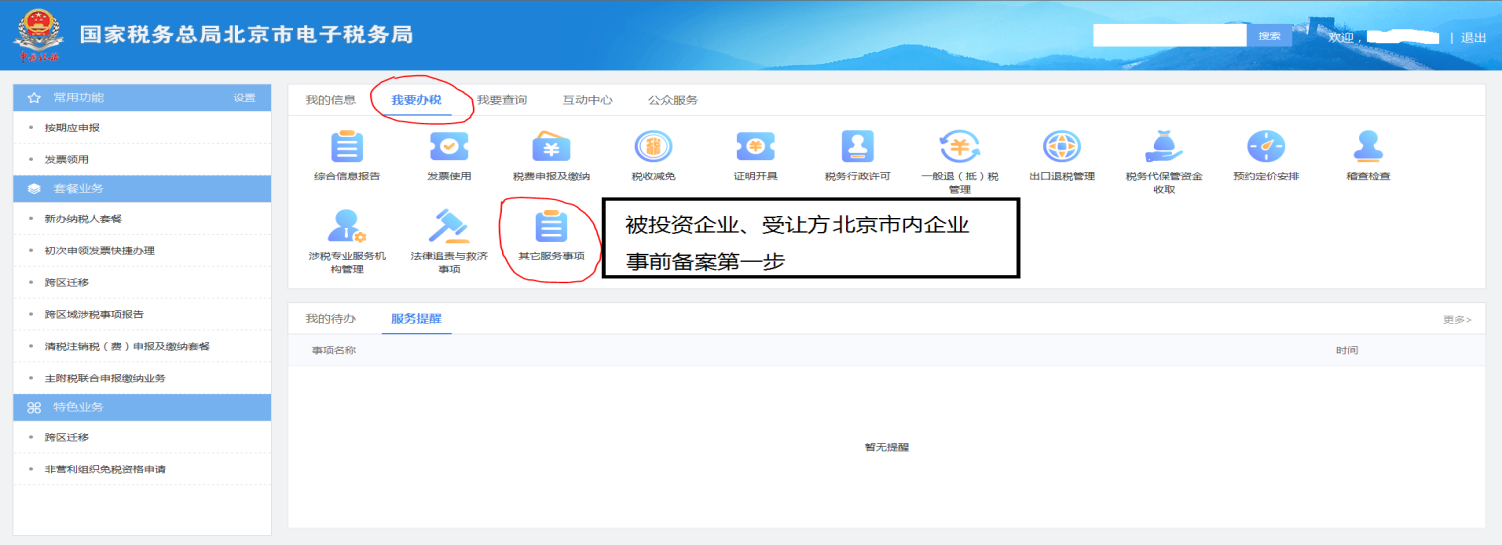1502x545 pixels.
Task: Click the 特色业务 section header
Action: (x=142, y=408)
